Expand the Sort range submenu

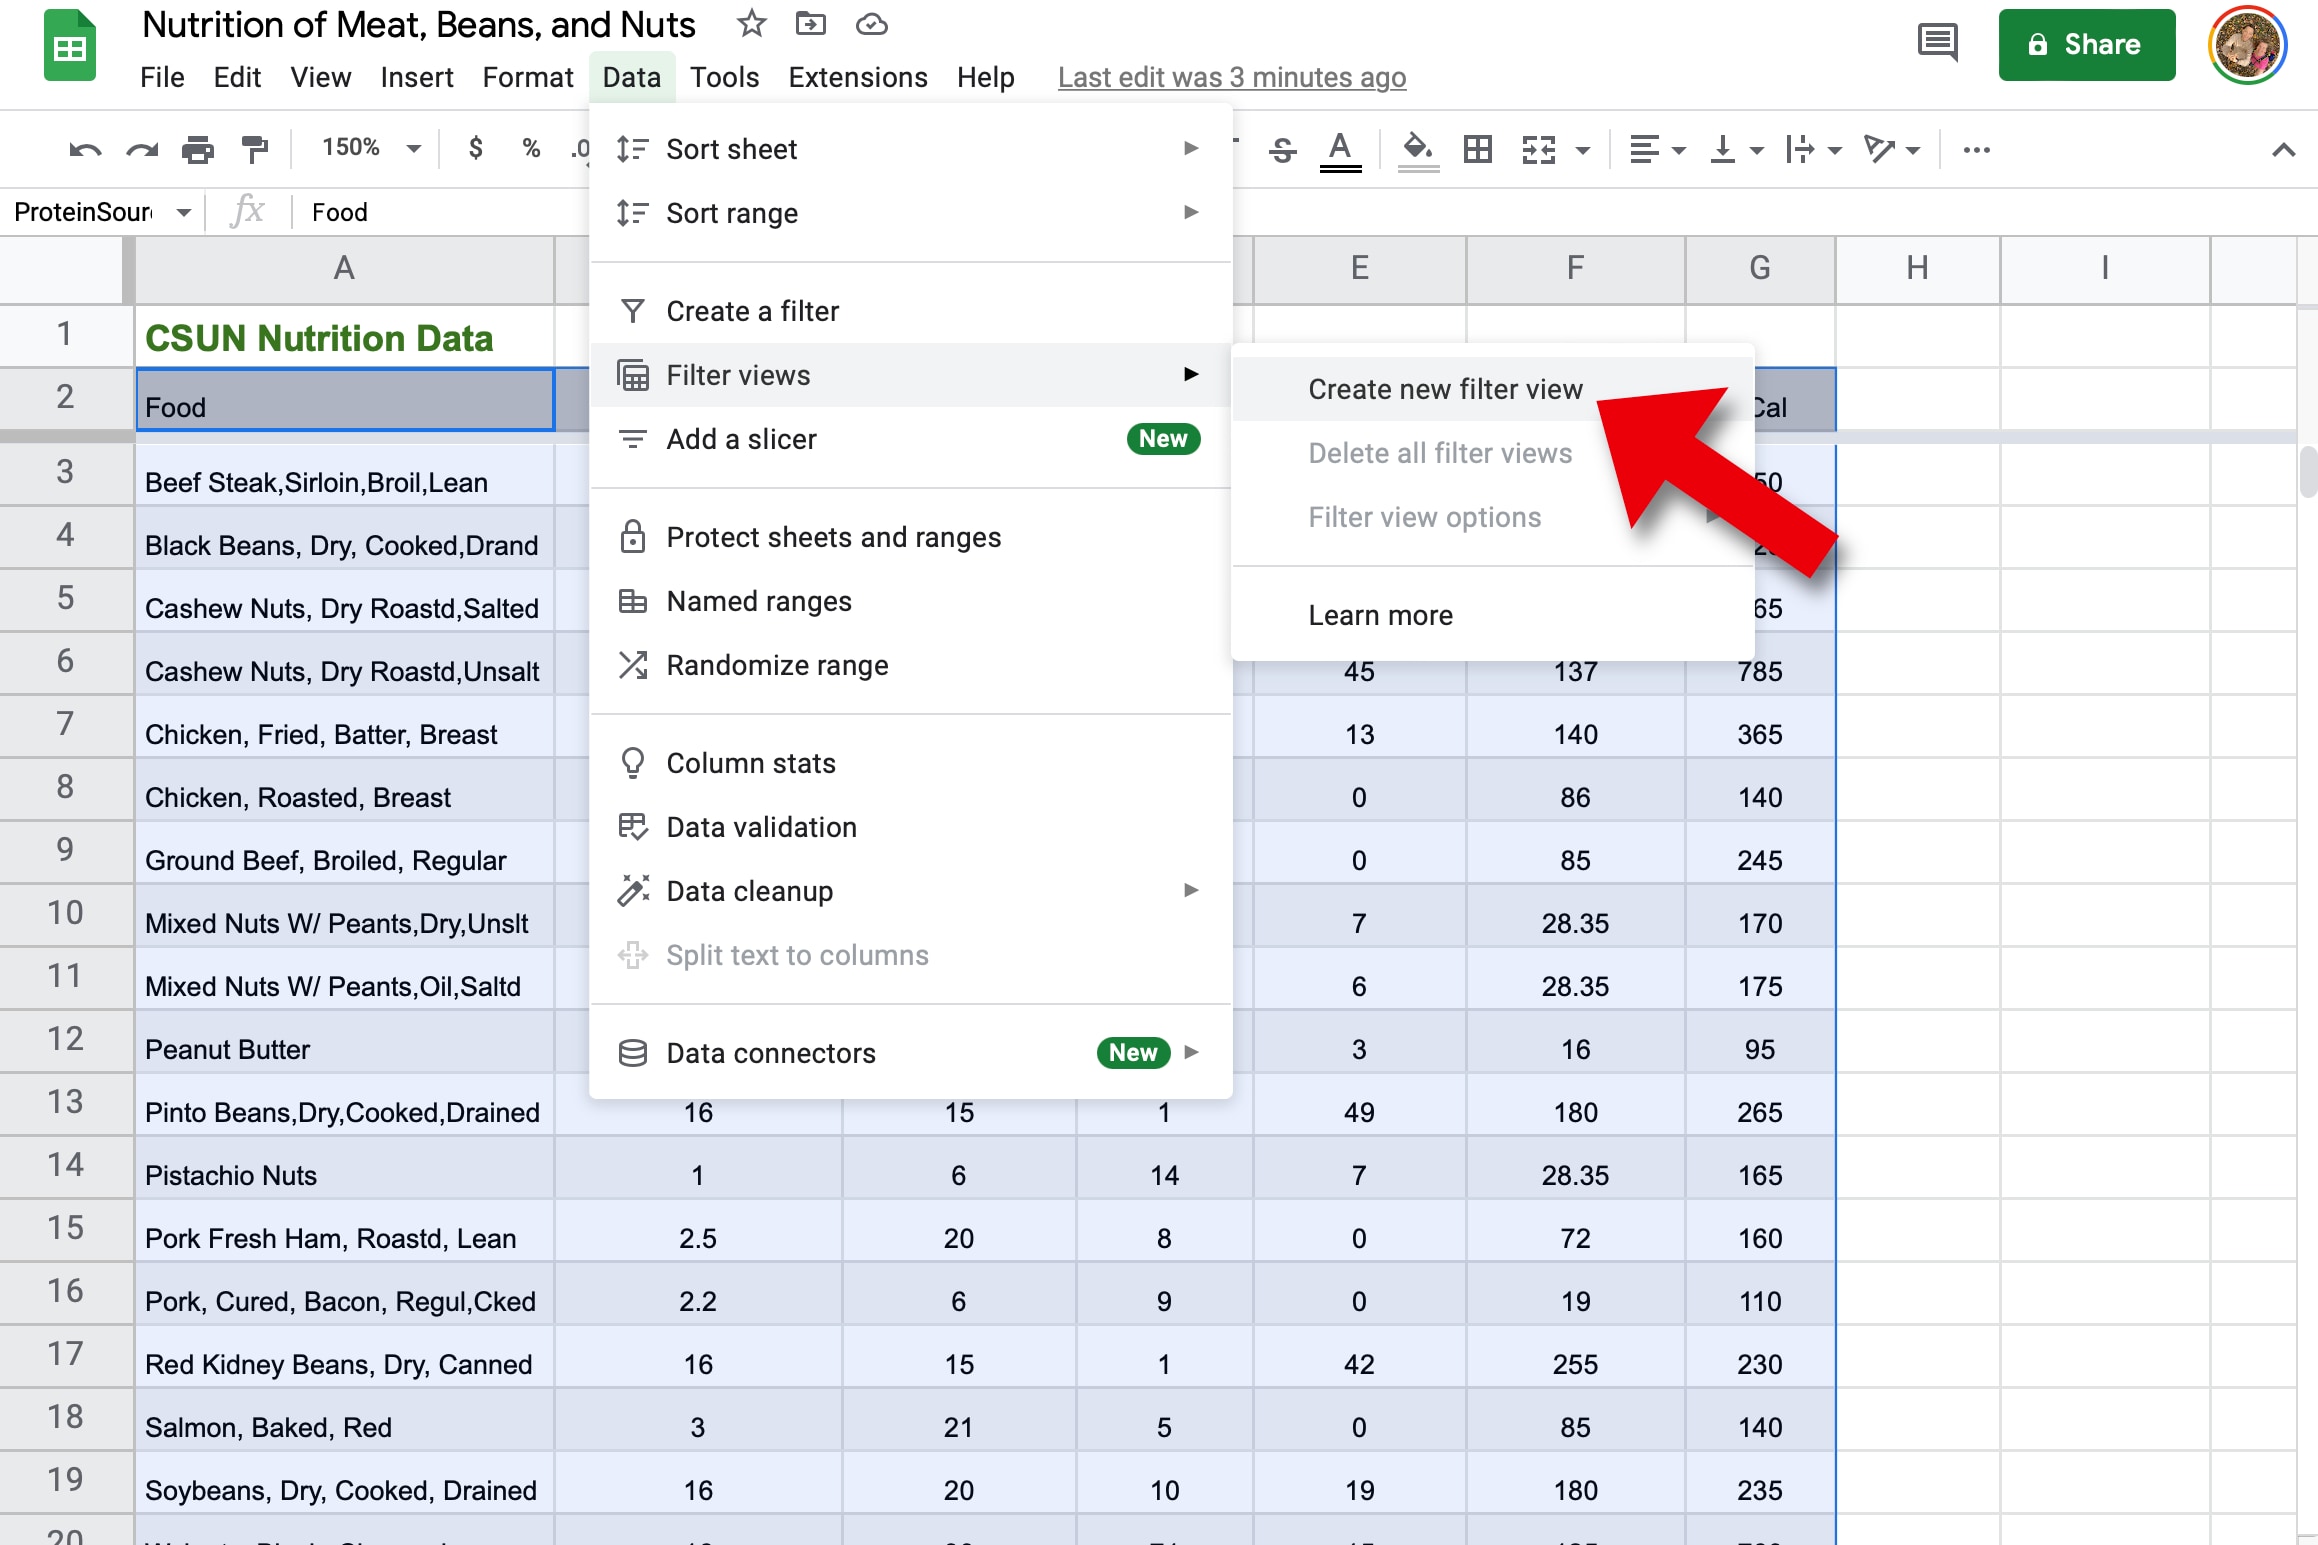[910, 213]
